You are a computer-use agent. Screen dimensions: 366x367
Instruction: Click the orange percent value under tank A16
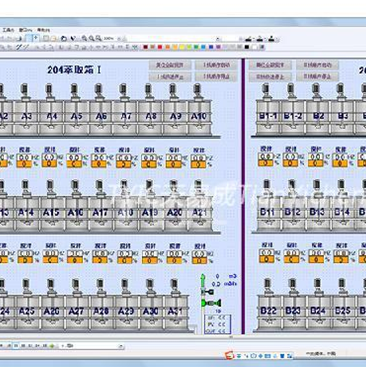pos(75,260)
